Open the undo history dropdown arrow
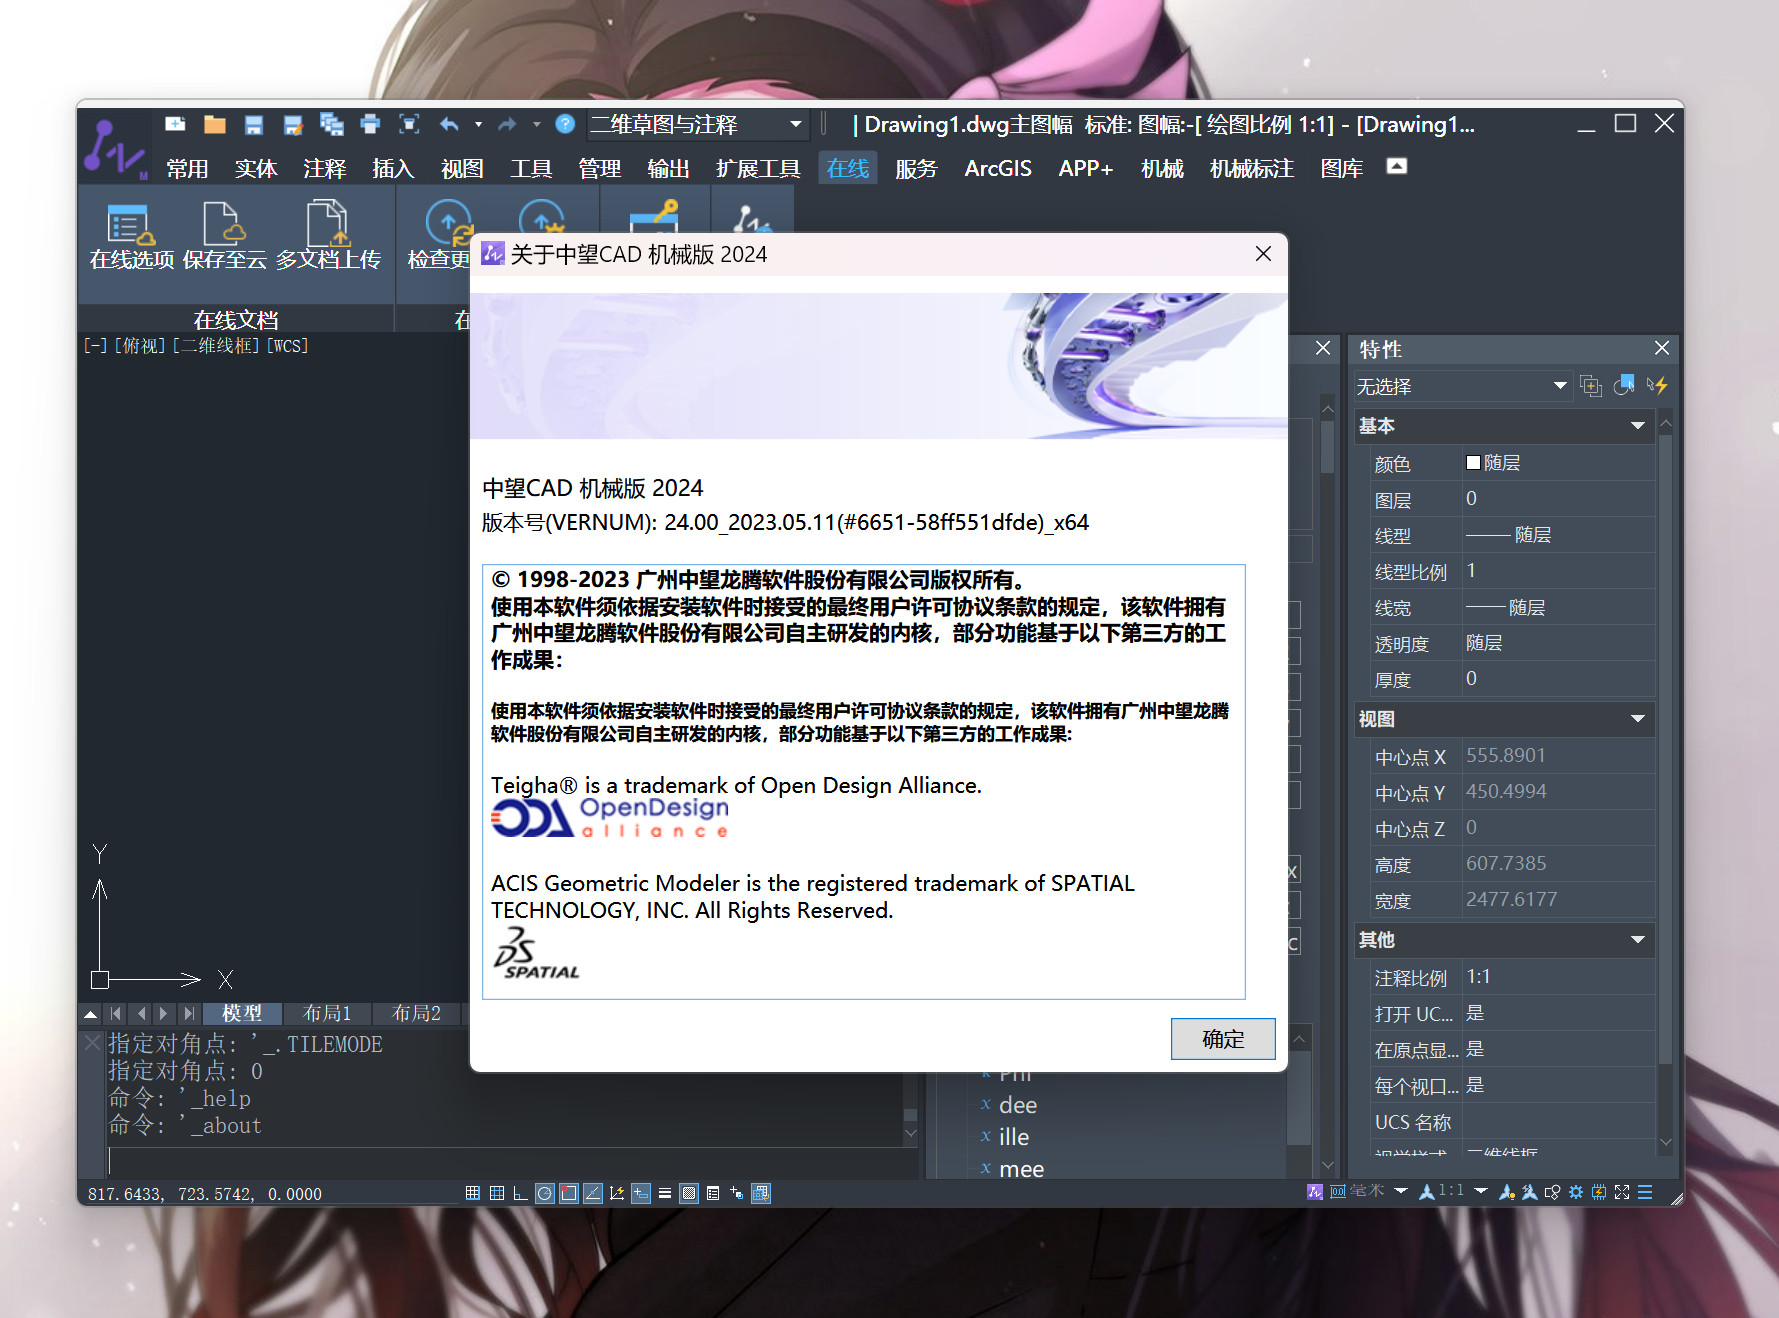This screenshot has height=1318, width=1779. (x=478, y=125)
